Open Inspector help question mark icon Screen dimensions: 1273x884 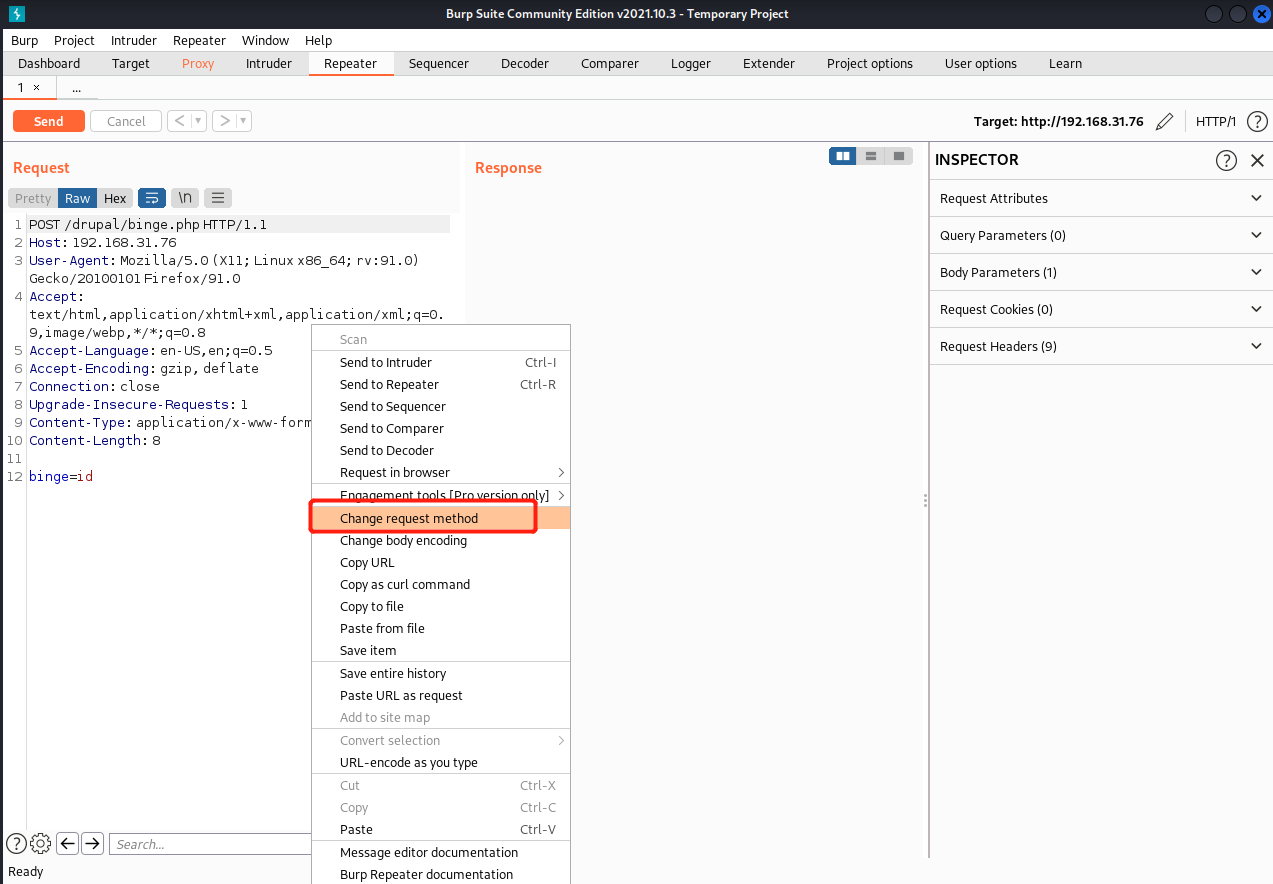click(1226, 160)
